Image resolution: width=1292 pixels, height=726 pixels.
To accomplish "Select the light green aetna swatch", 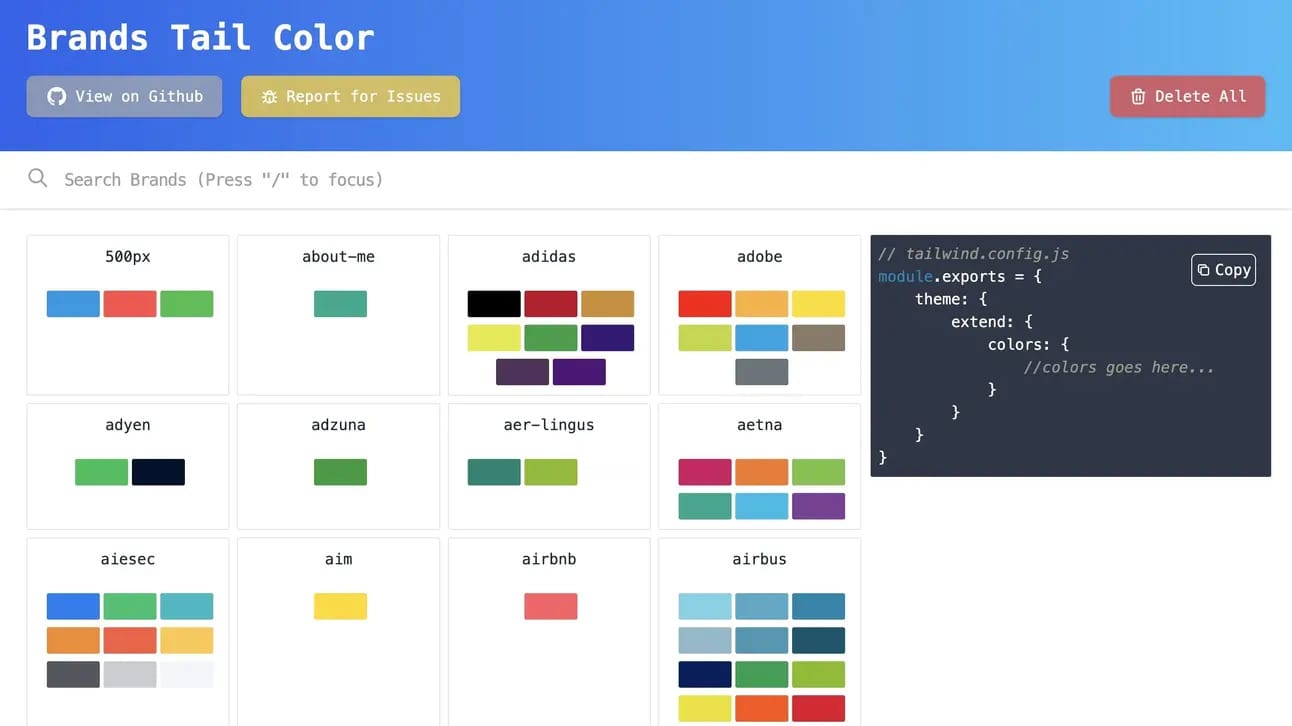I will point(818,472).
